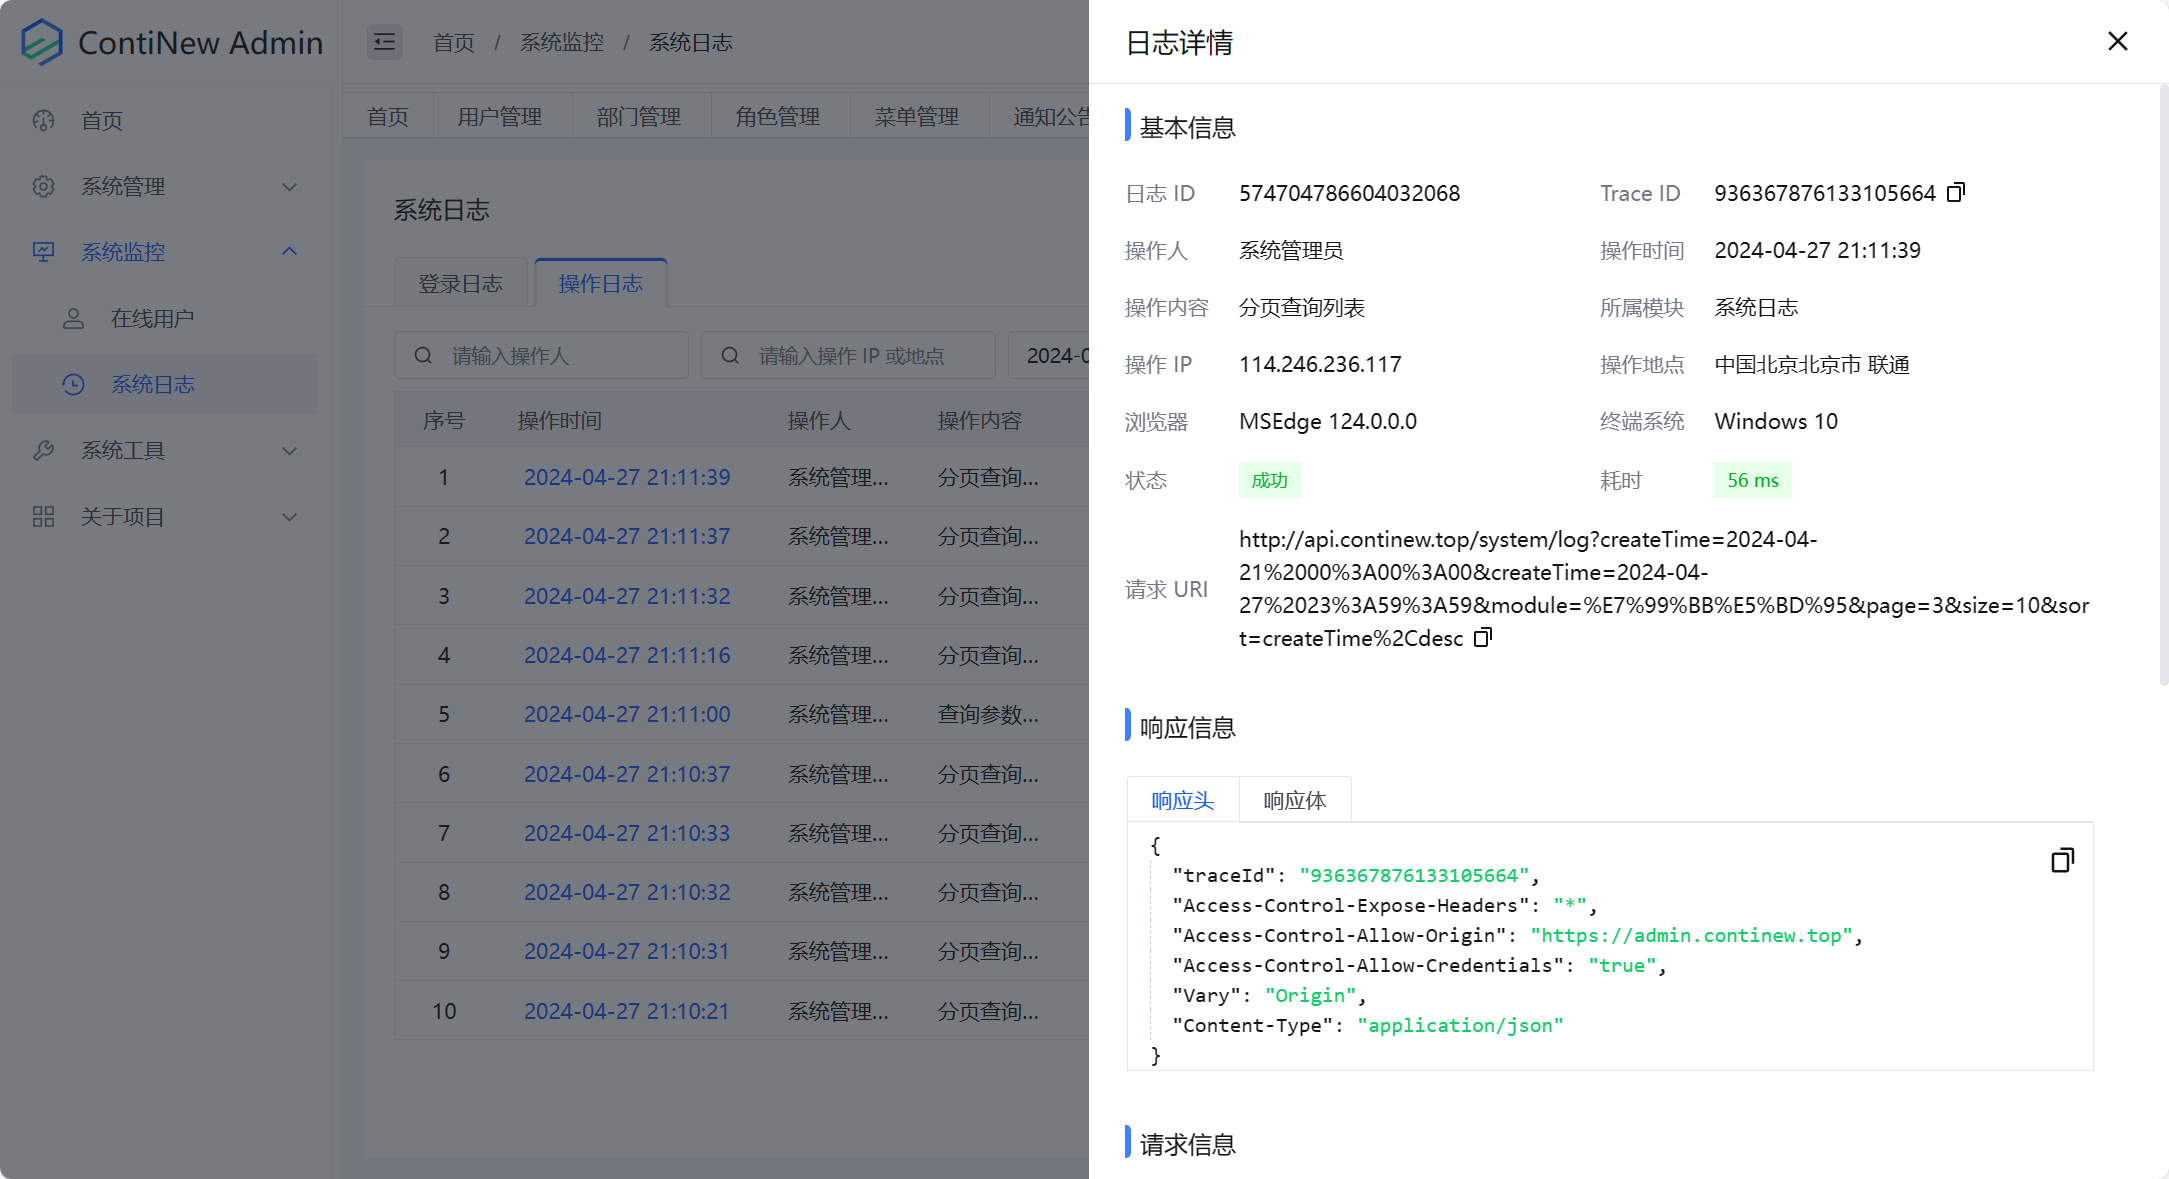Screen dimensions: 2169x1179
Task: Open log entry dated 21:11:37
Action: pos(627,537)
